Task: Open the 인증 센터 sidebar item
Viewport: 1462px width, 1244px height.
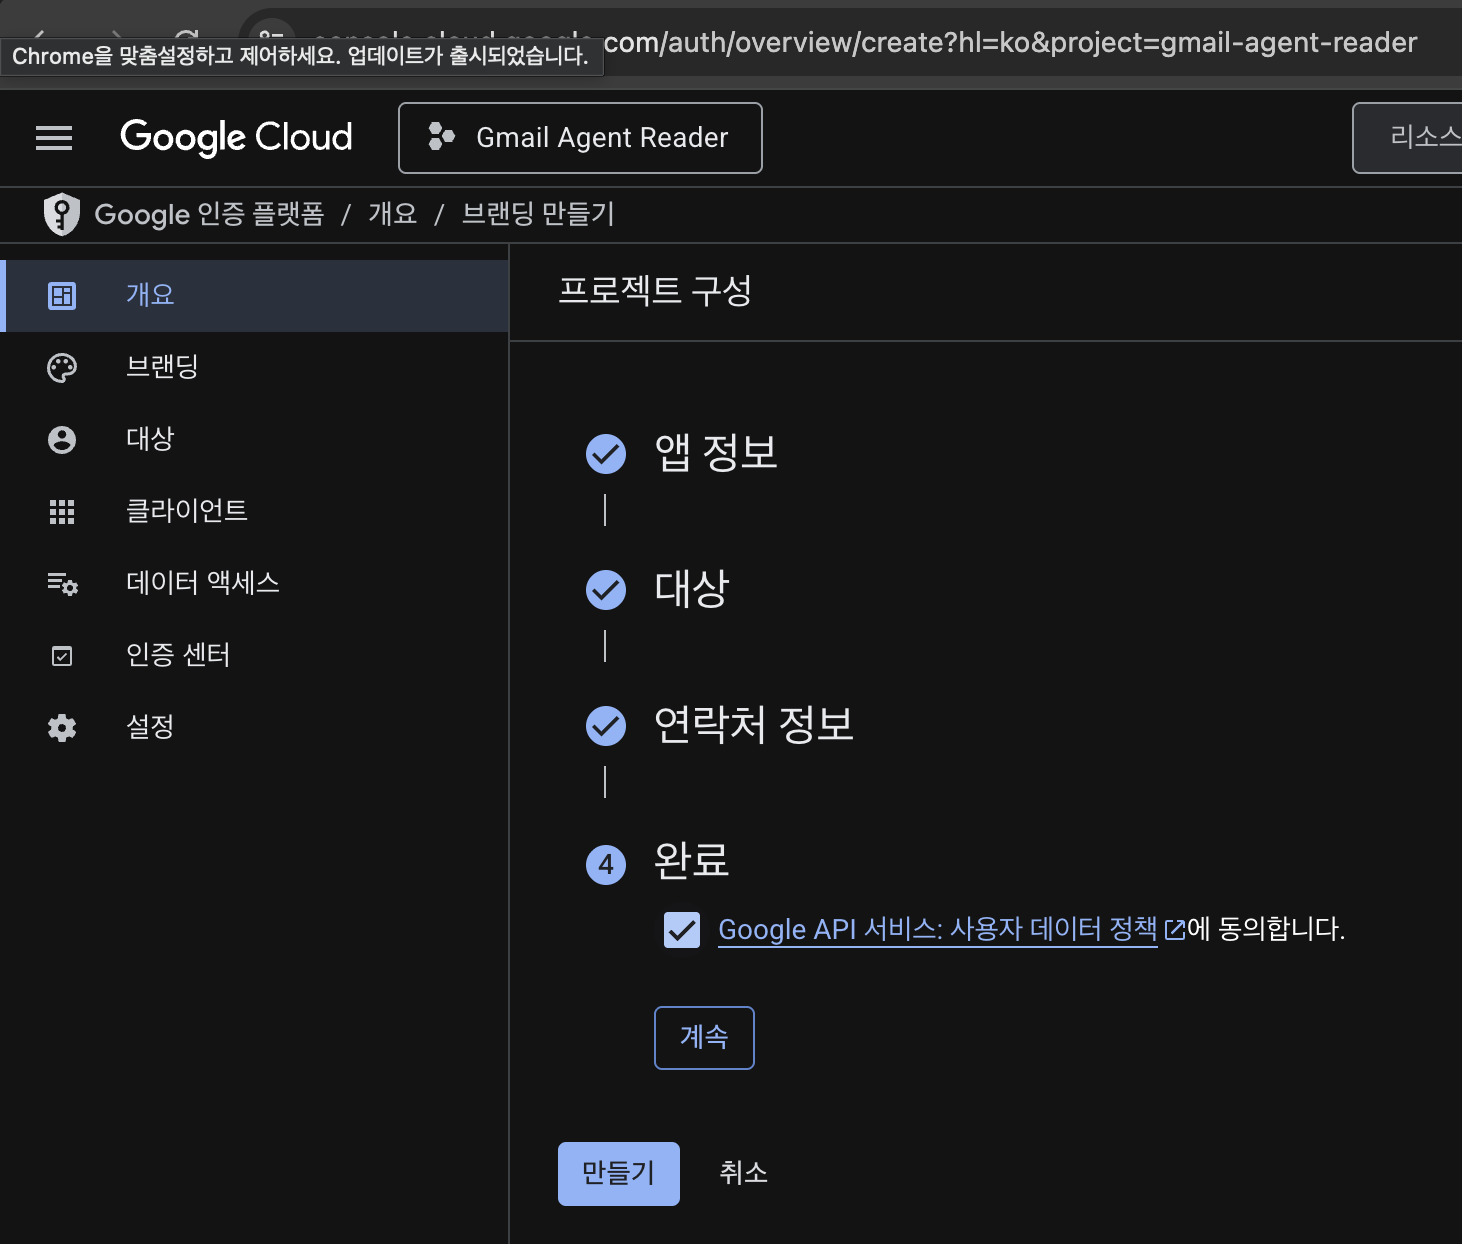Action: 256,656
